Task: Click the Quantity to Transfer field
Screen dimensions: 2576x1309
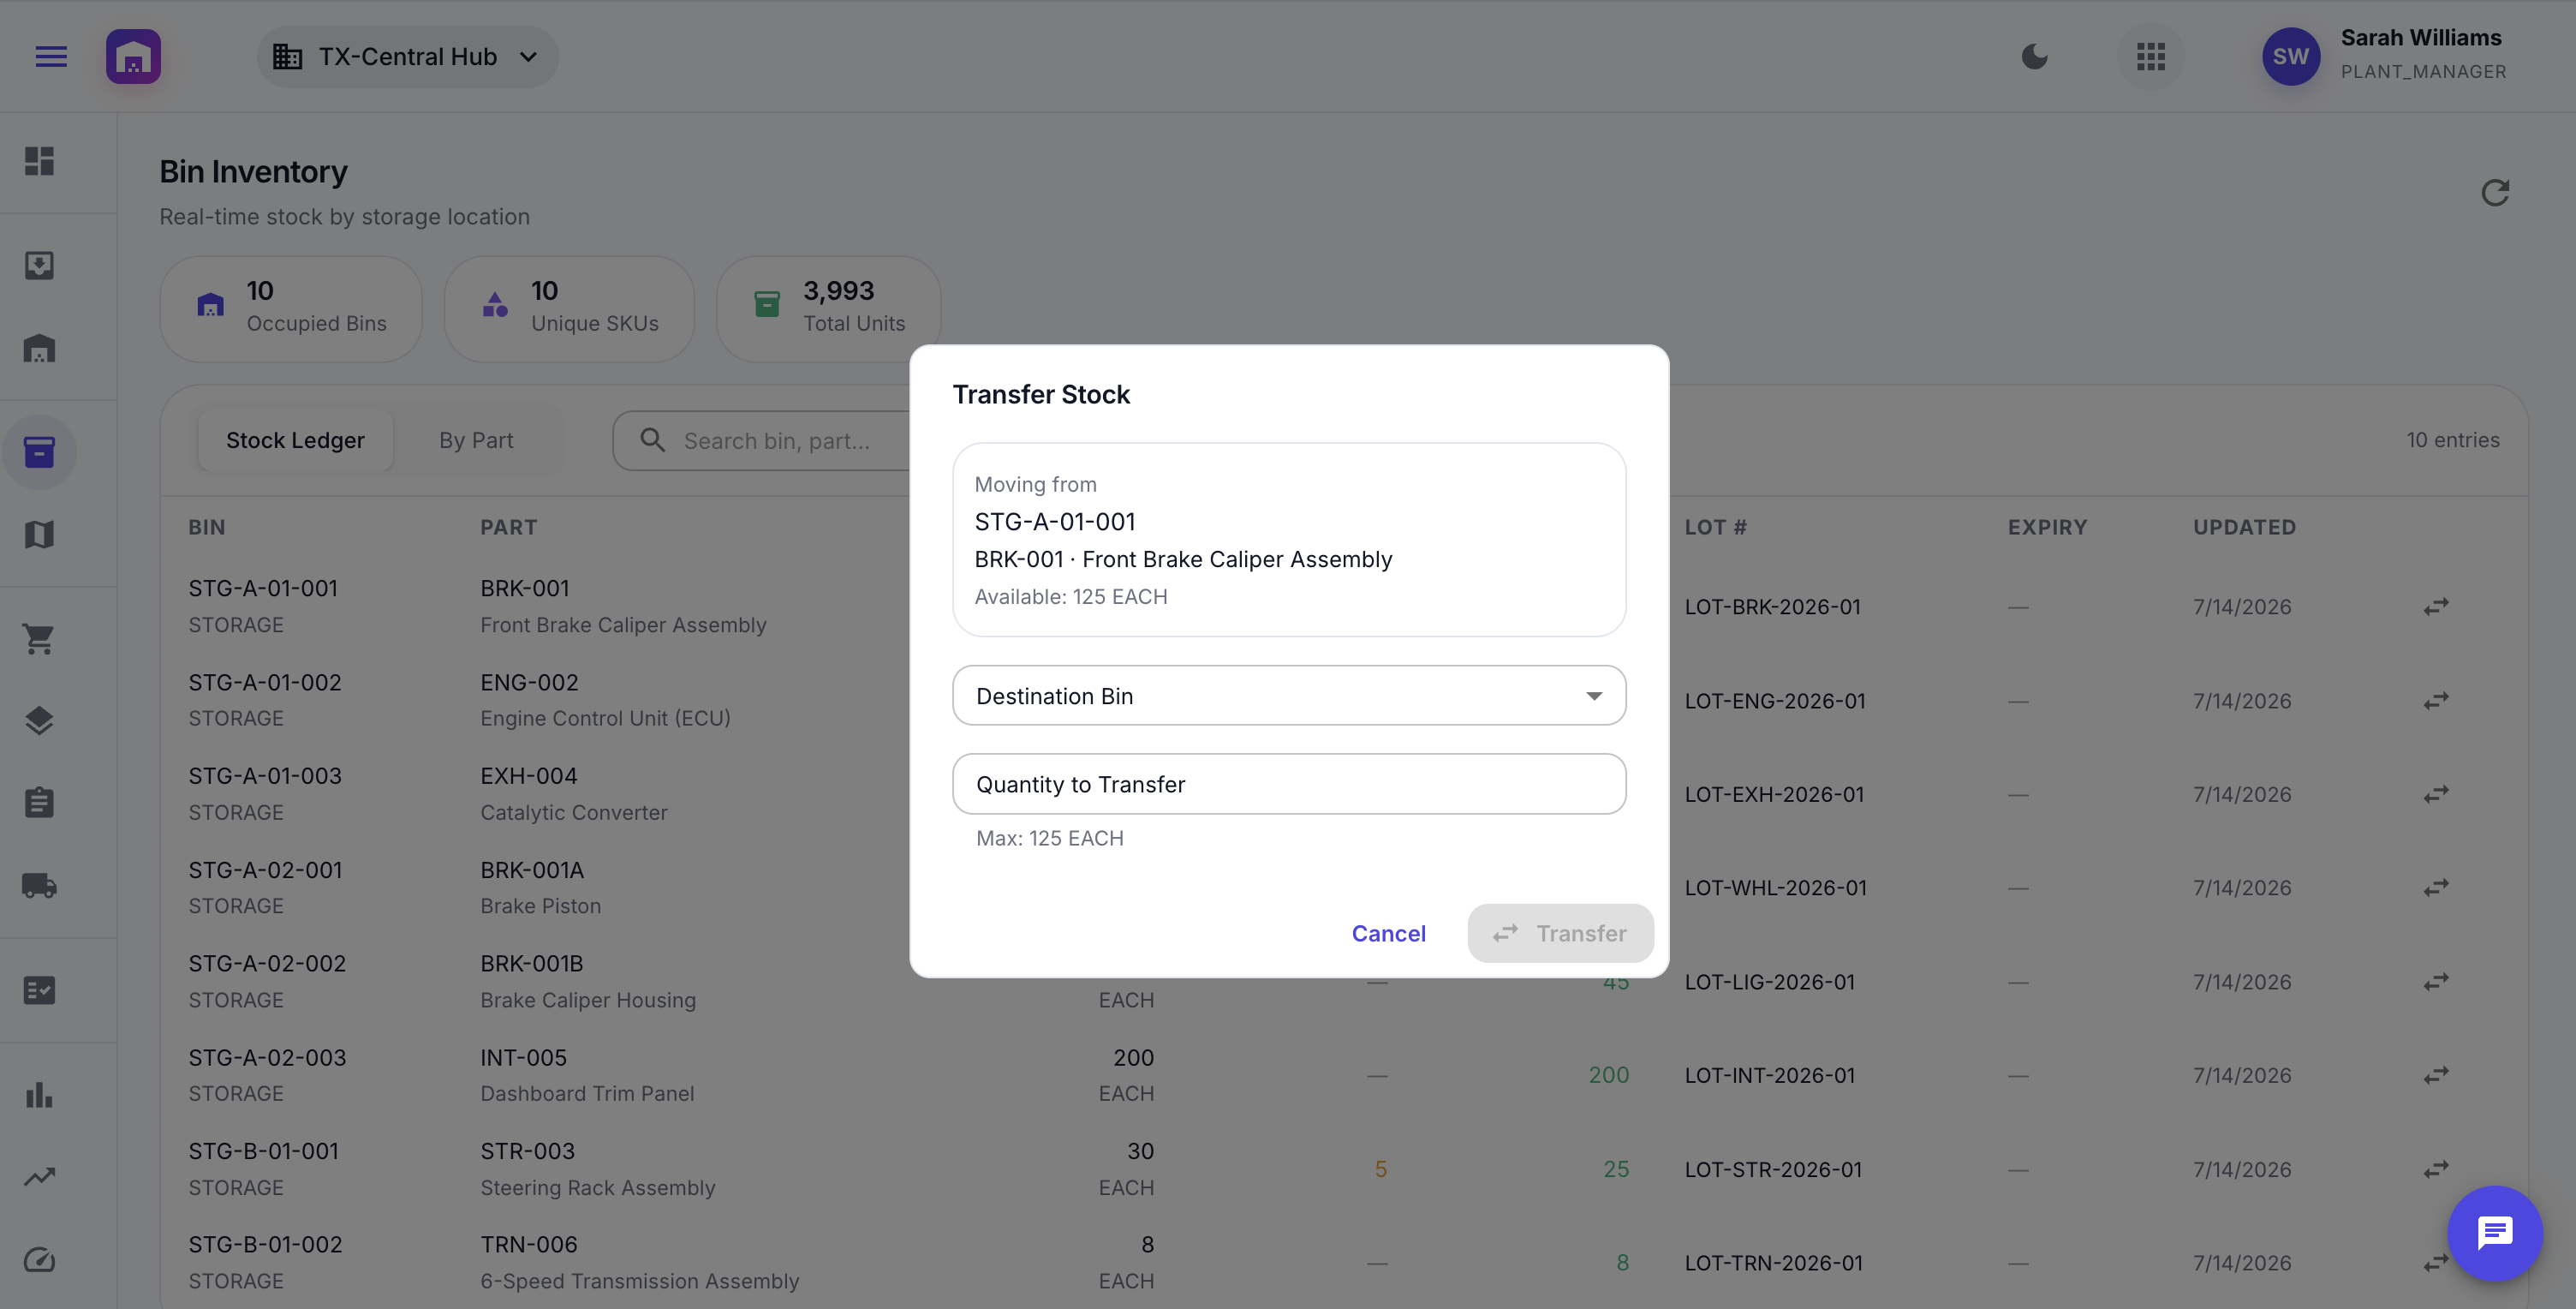Action: pyautogui.click(x=1289, y=784)
